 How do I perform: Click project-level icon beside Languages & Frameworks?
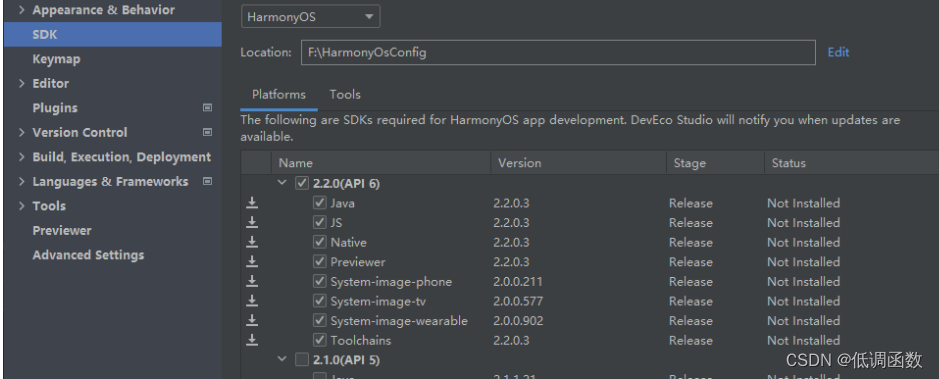pos(208,181)
